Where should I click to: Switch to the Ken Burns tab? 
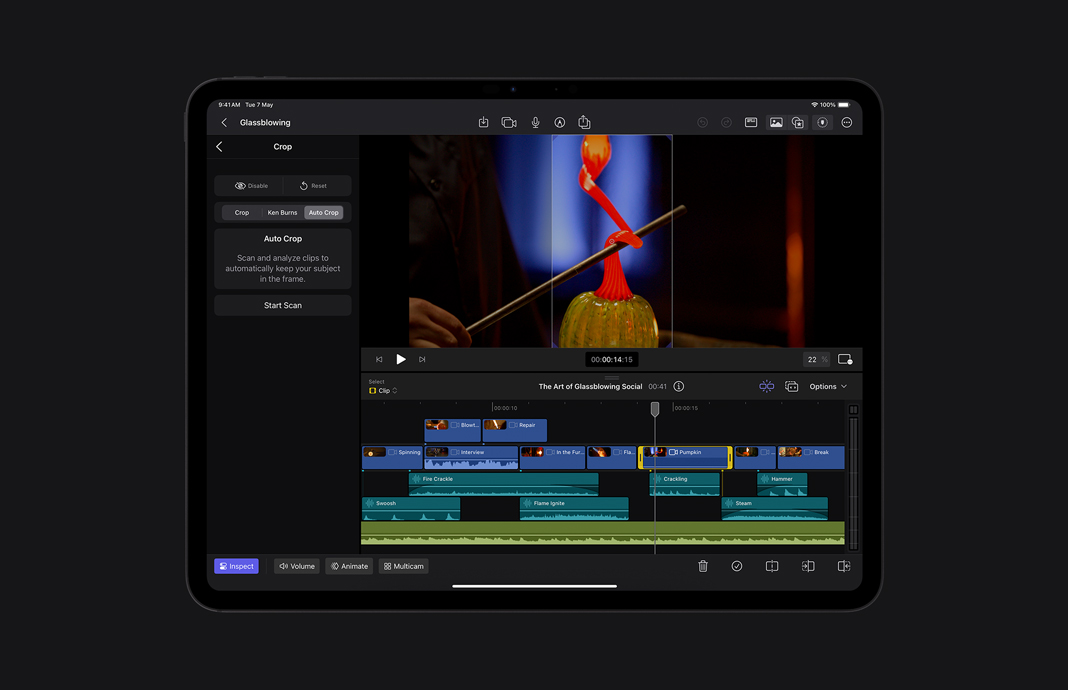click(x=282, y=212)
